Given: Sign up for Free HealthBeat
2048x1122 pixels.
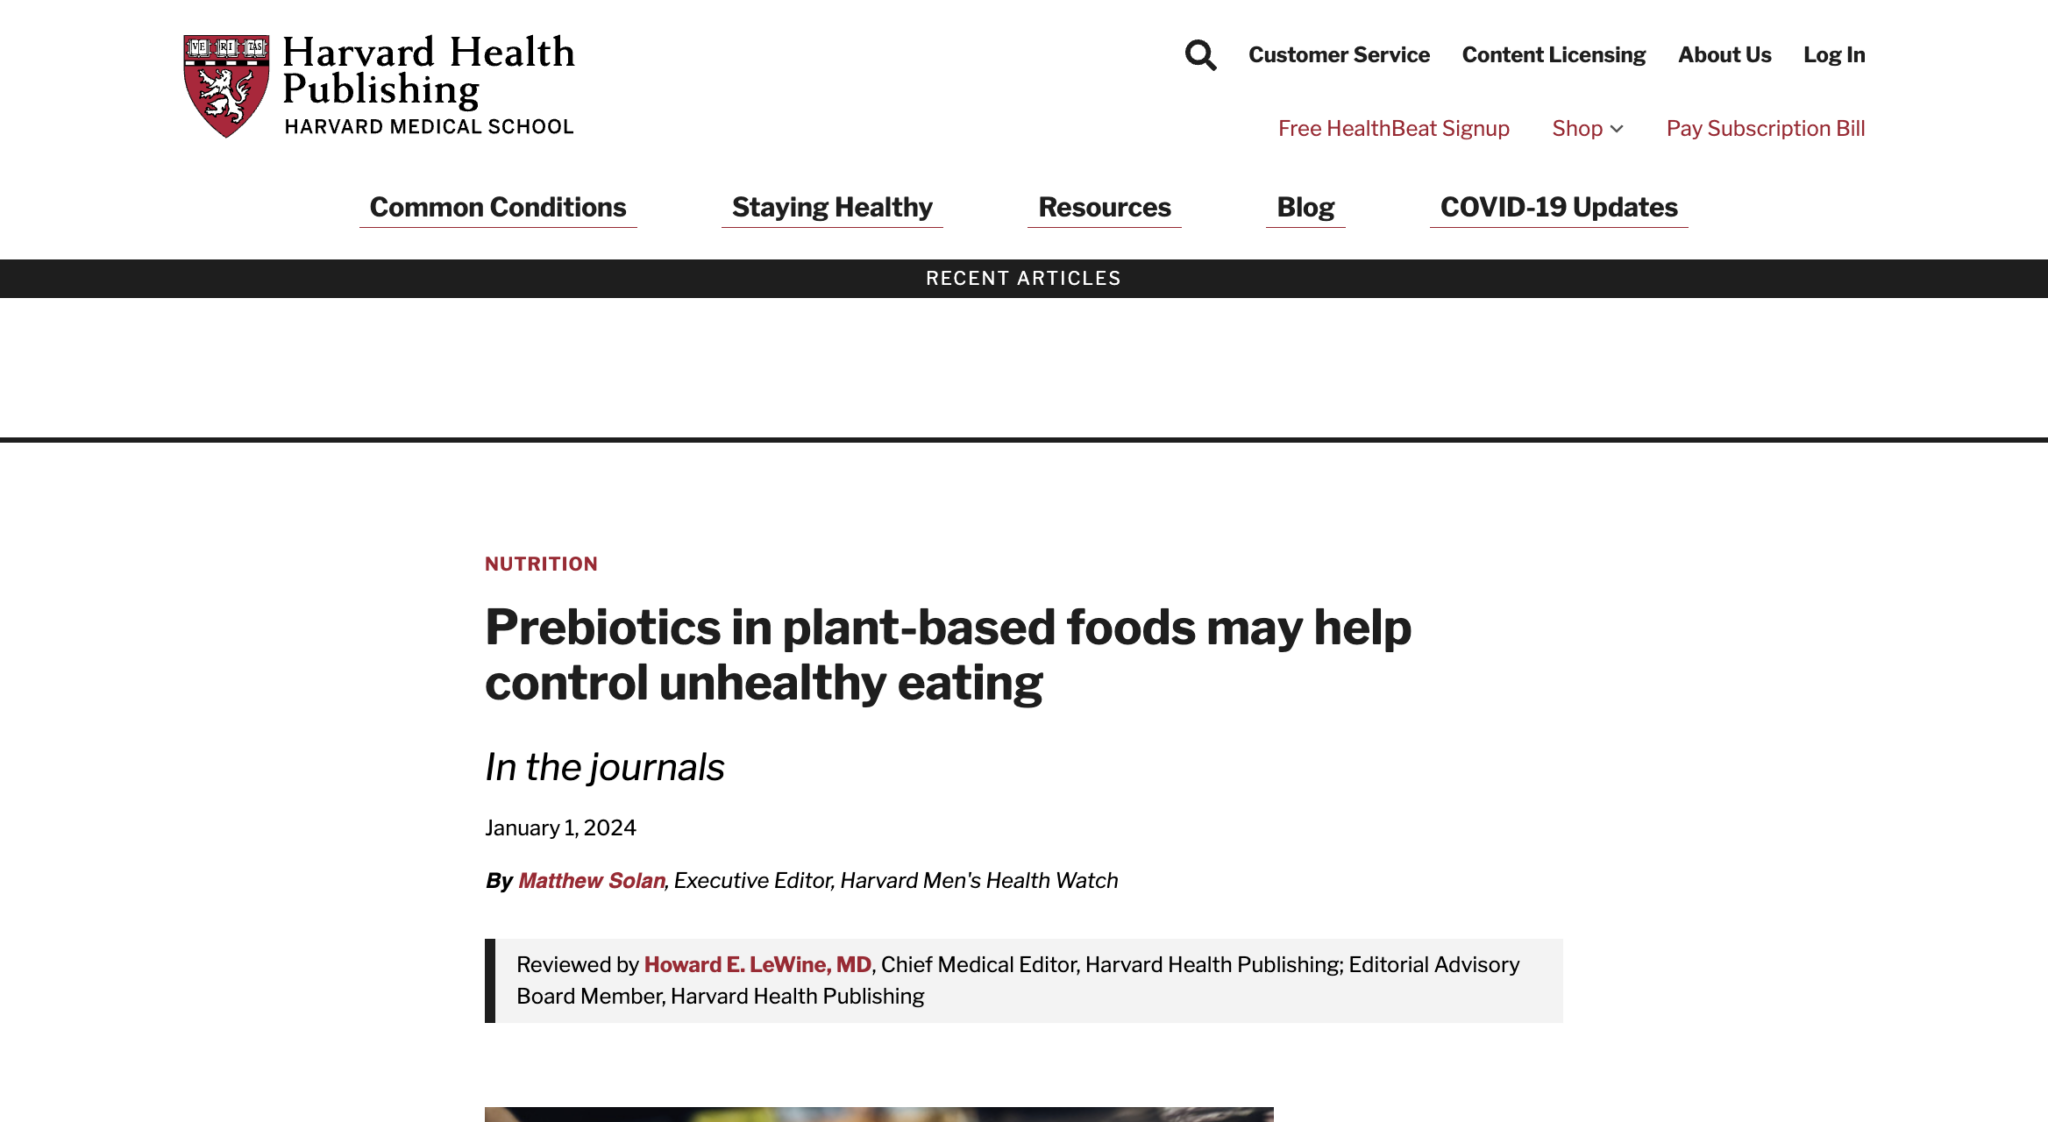Looking at the screenshot, I should pos(1394,128).
